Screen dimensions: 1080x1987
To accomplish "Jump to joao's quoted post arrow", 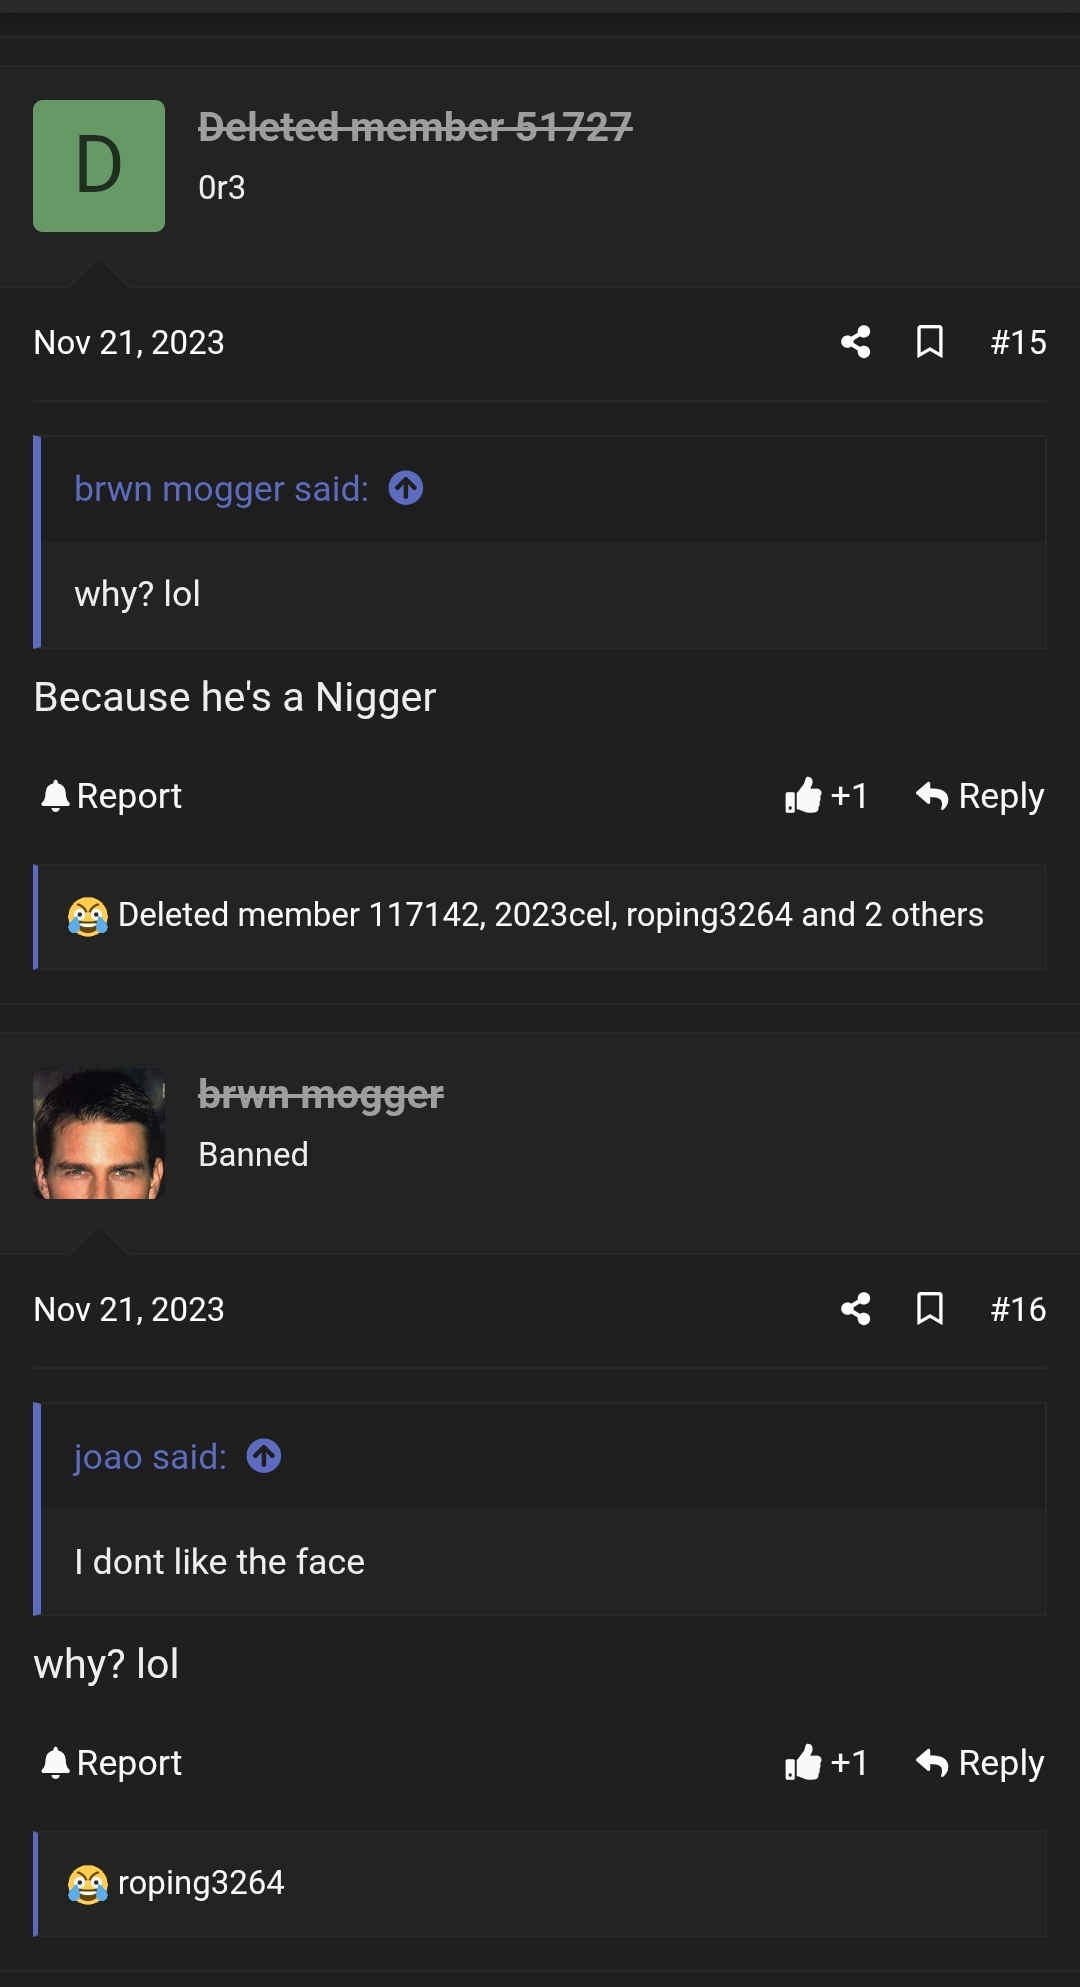I will coord(264,1456).
